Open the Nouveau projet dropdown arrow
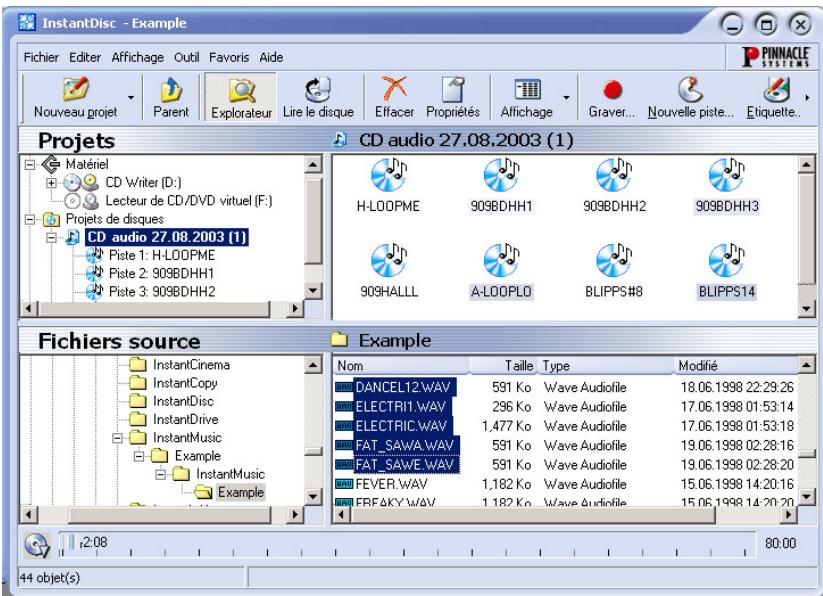The width and height of the screenshot is (823, 596). 131,98
